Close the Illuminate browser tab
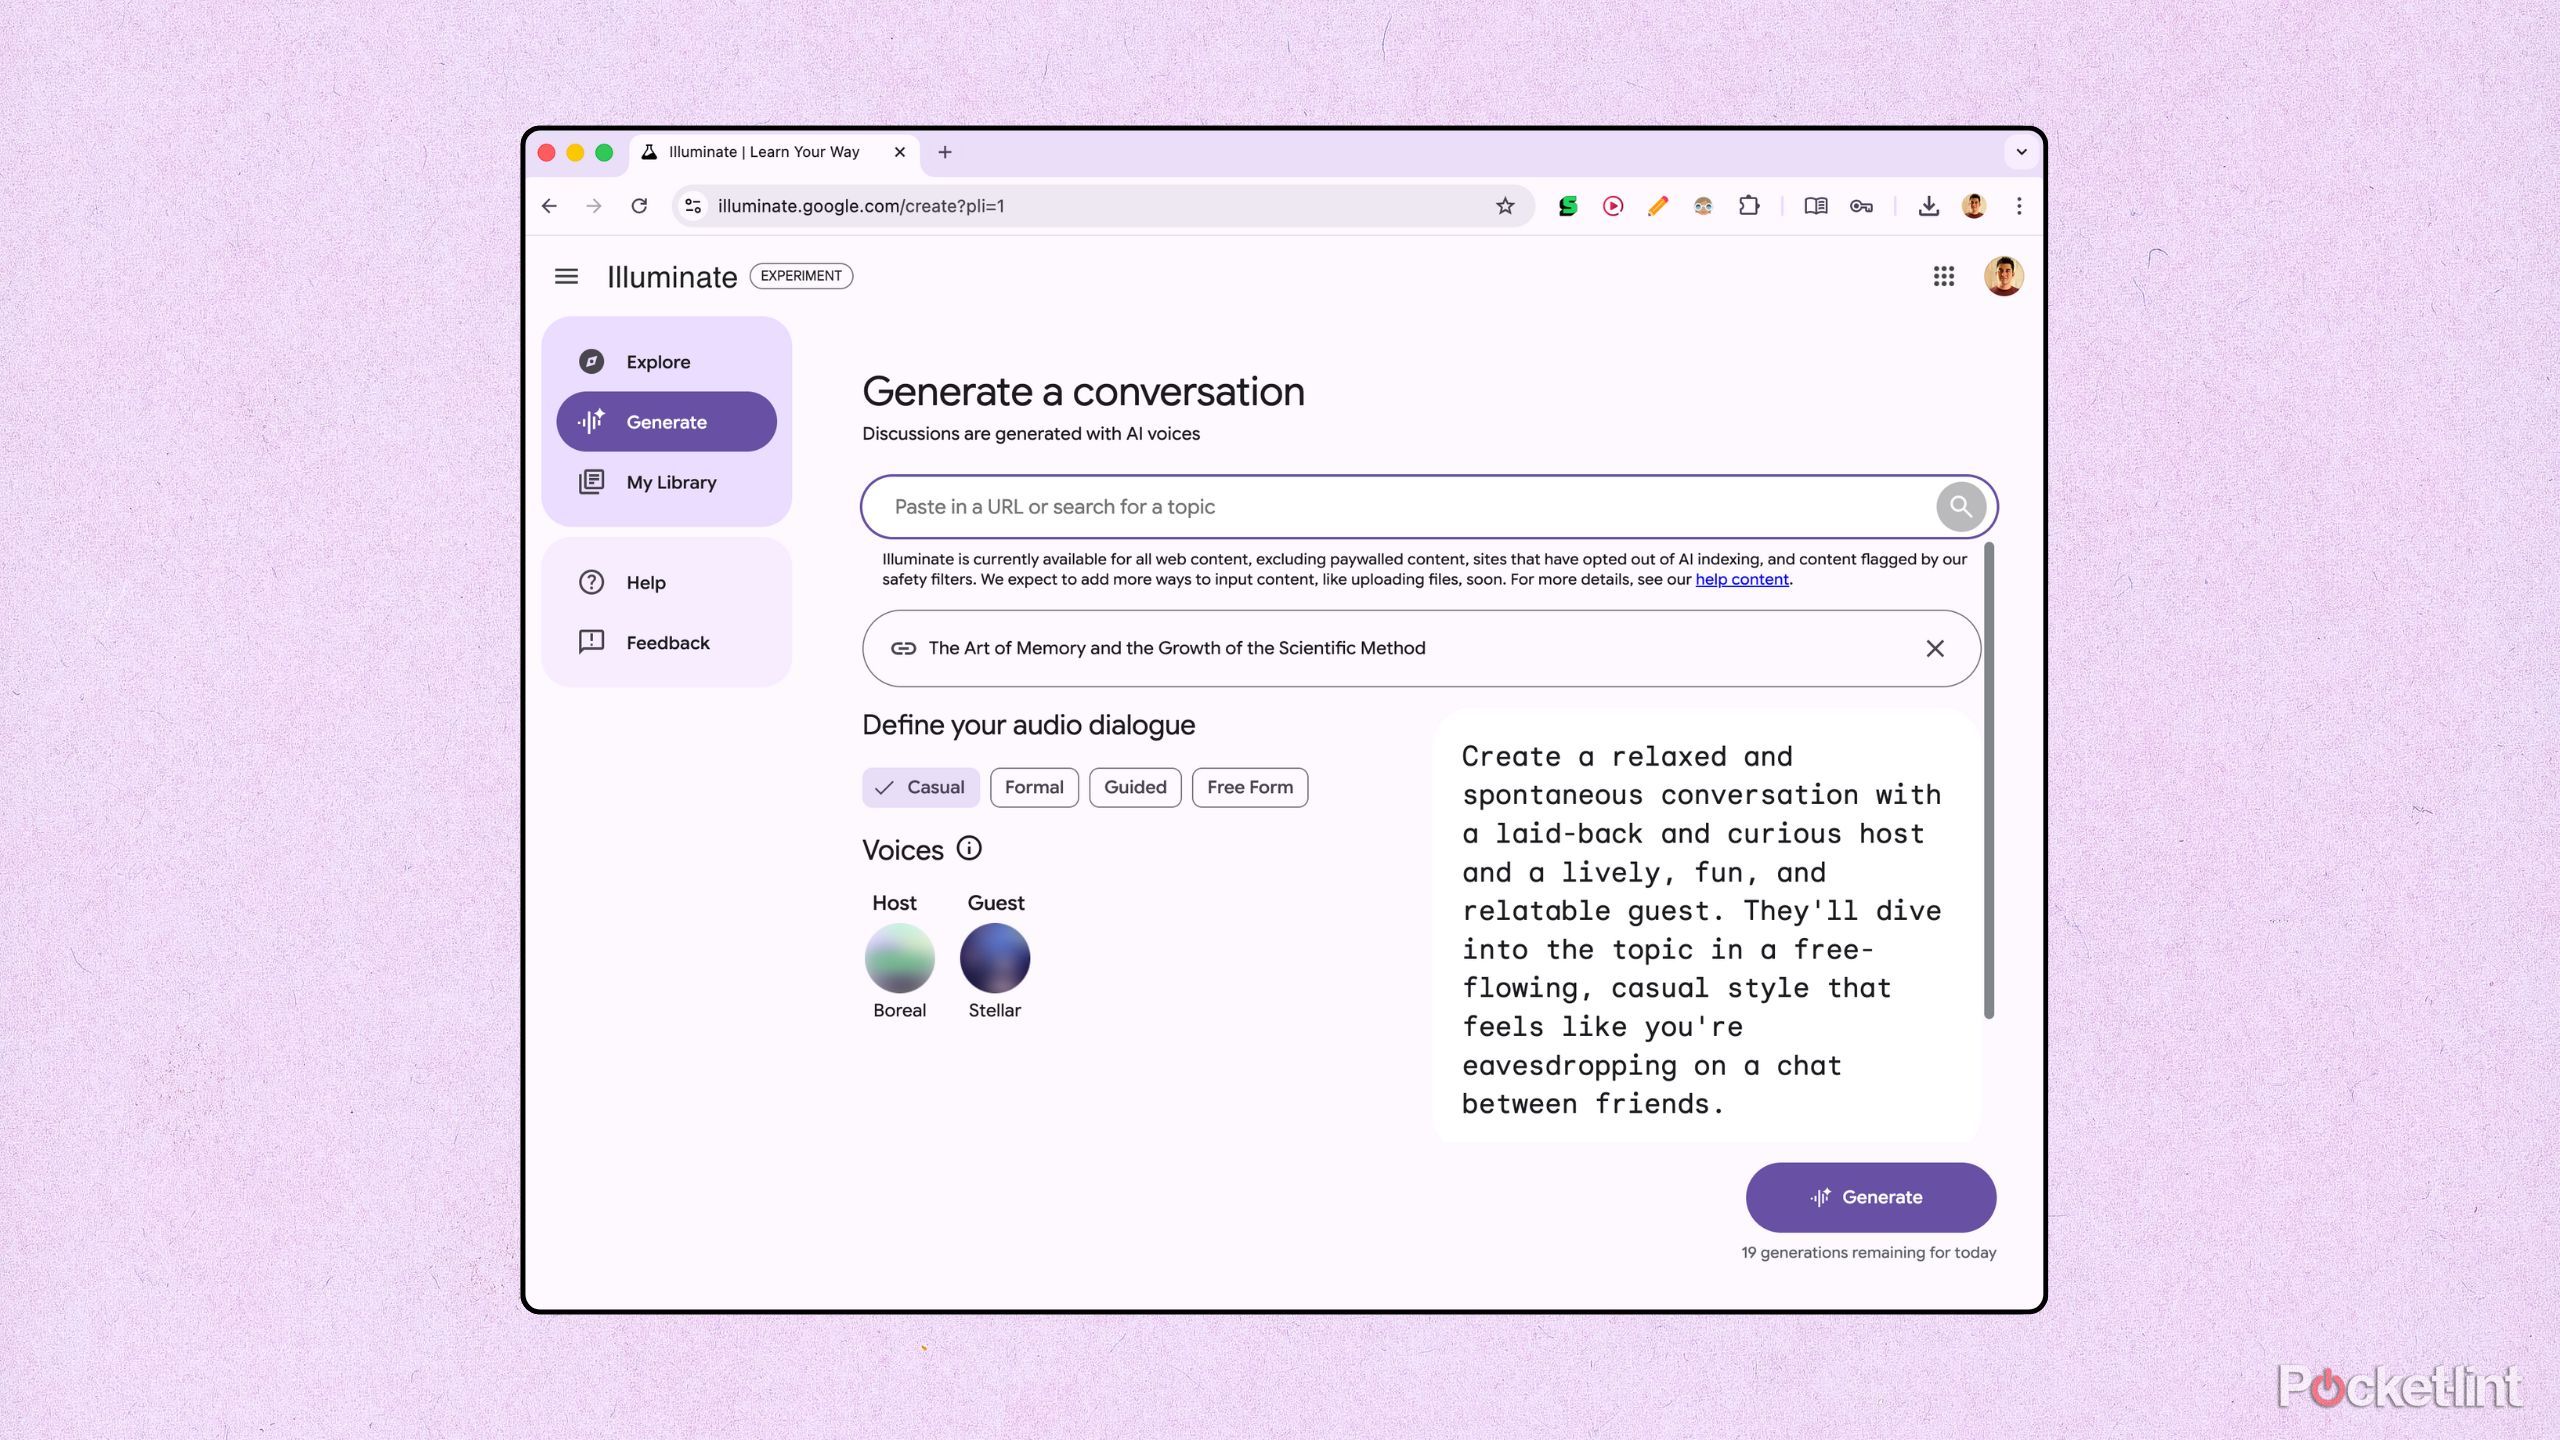Screen dimensions: 2560x1440 point(899,152)
